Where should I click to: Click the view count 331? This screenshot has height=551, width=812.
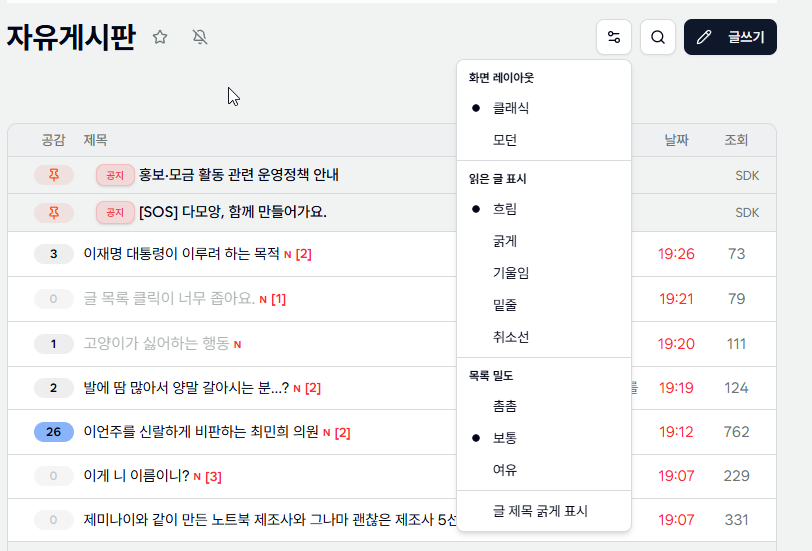736,519
